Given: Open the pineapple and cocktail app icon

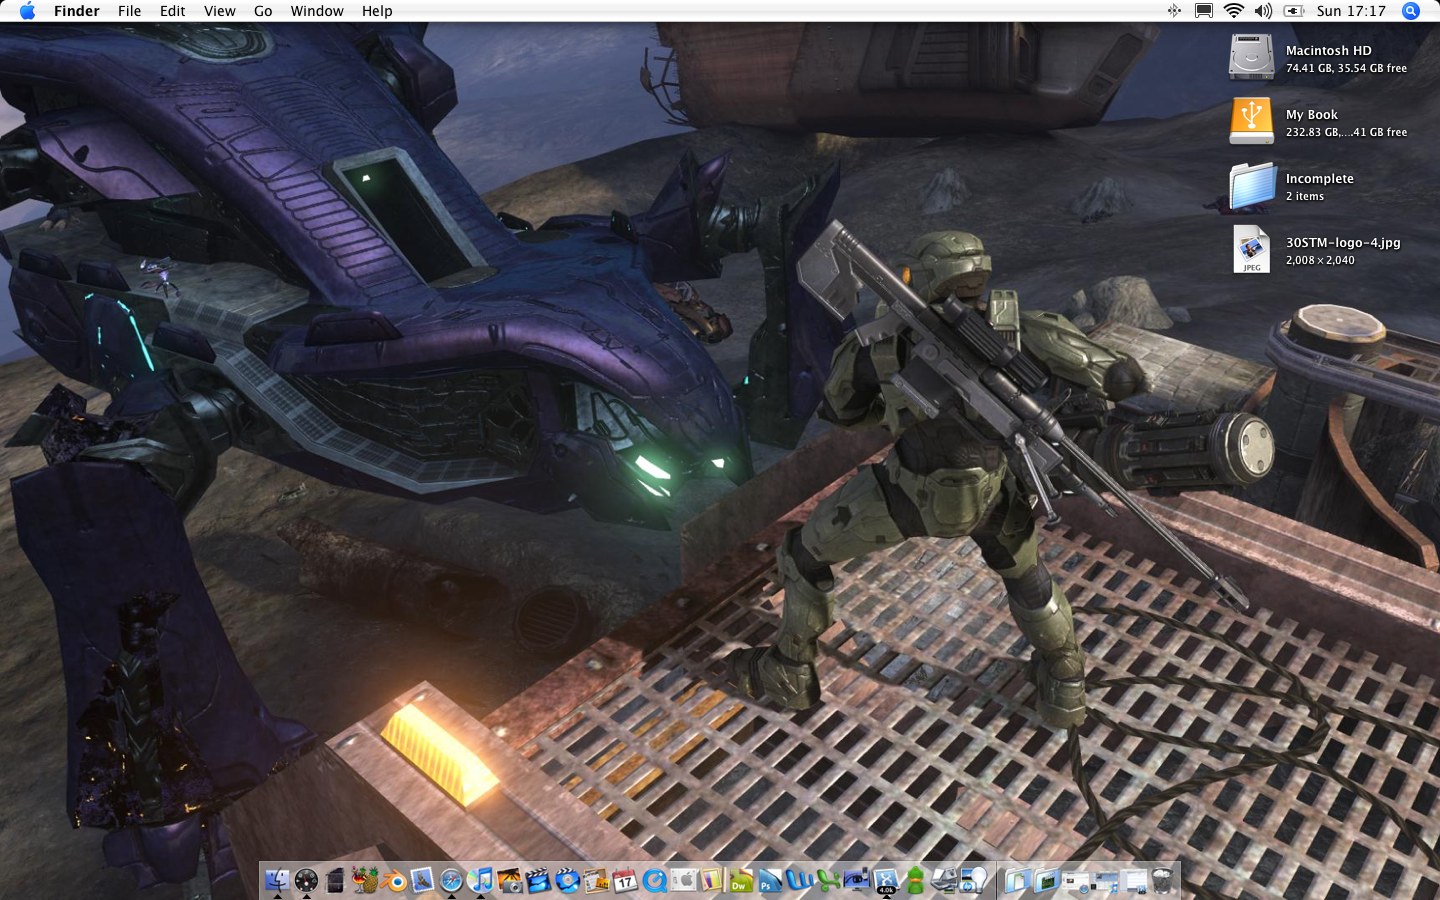Looking at the screenshot, I should click(x=365, y=880).
